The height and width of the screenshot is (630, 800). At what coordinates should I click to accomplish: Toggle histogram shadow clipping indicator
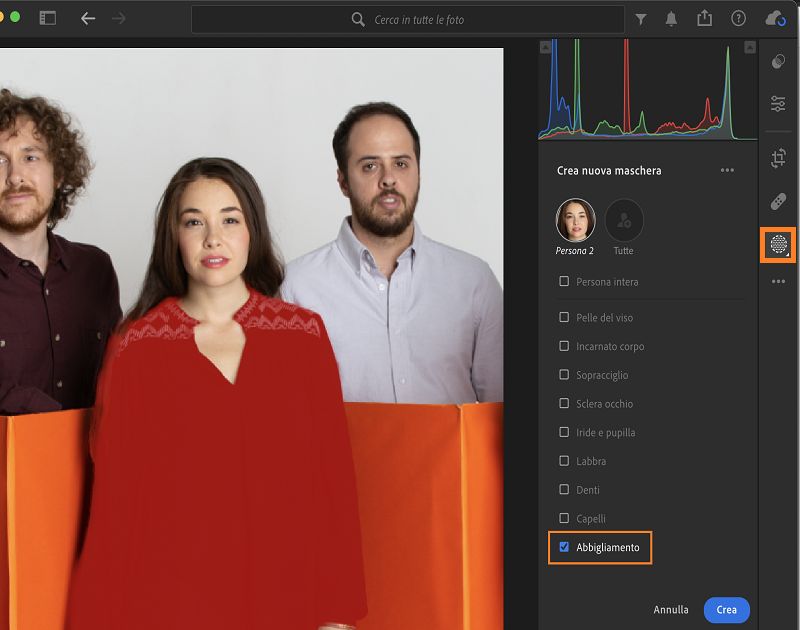(x=545, y=47)
